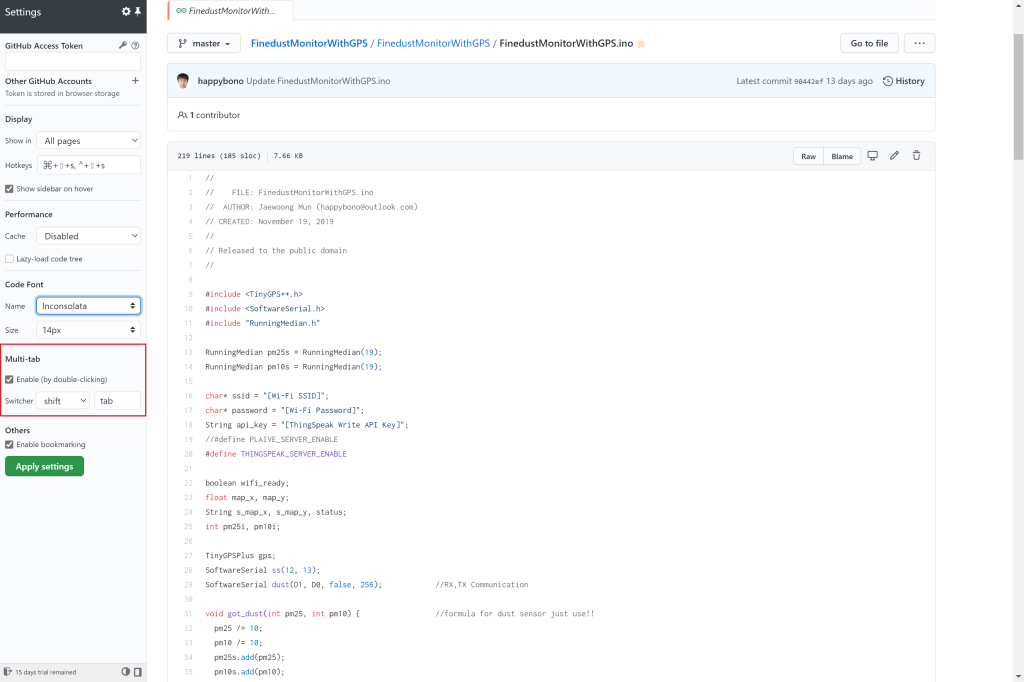Click the 219 lines (185 sloc) info text
This screenshot has width=1024, height=682.
pyautogui.click(x=219, y=156)
